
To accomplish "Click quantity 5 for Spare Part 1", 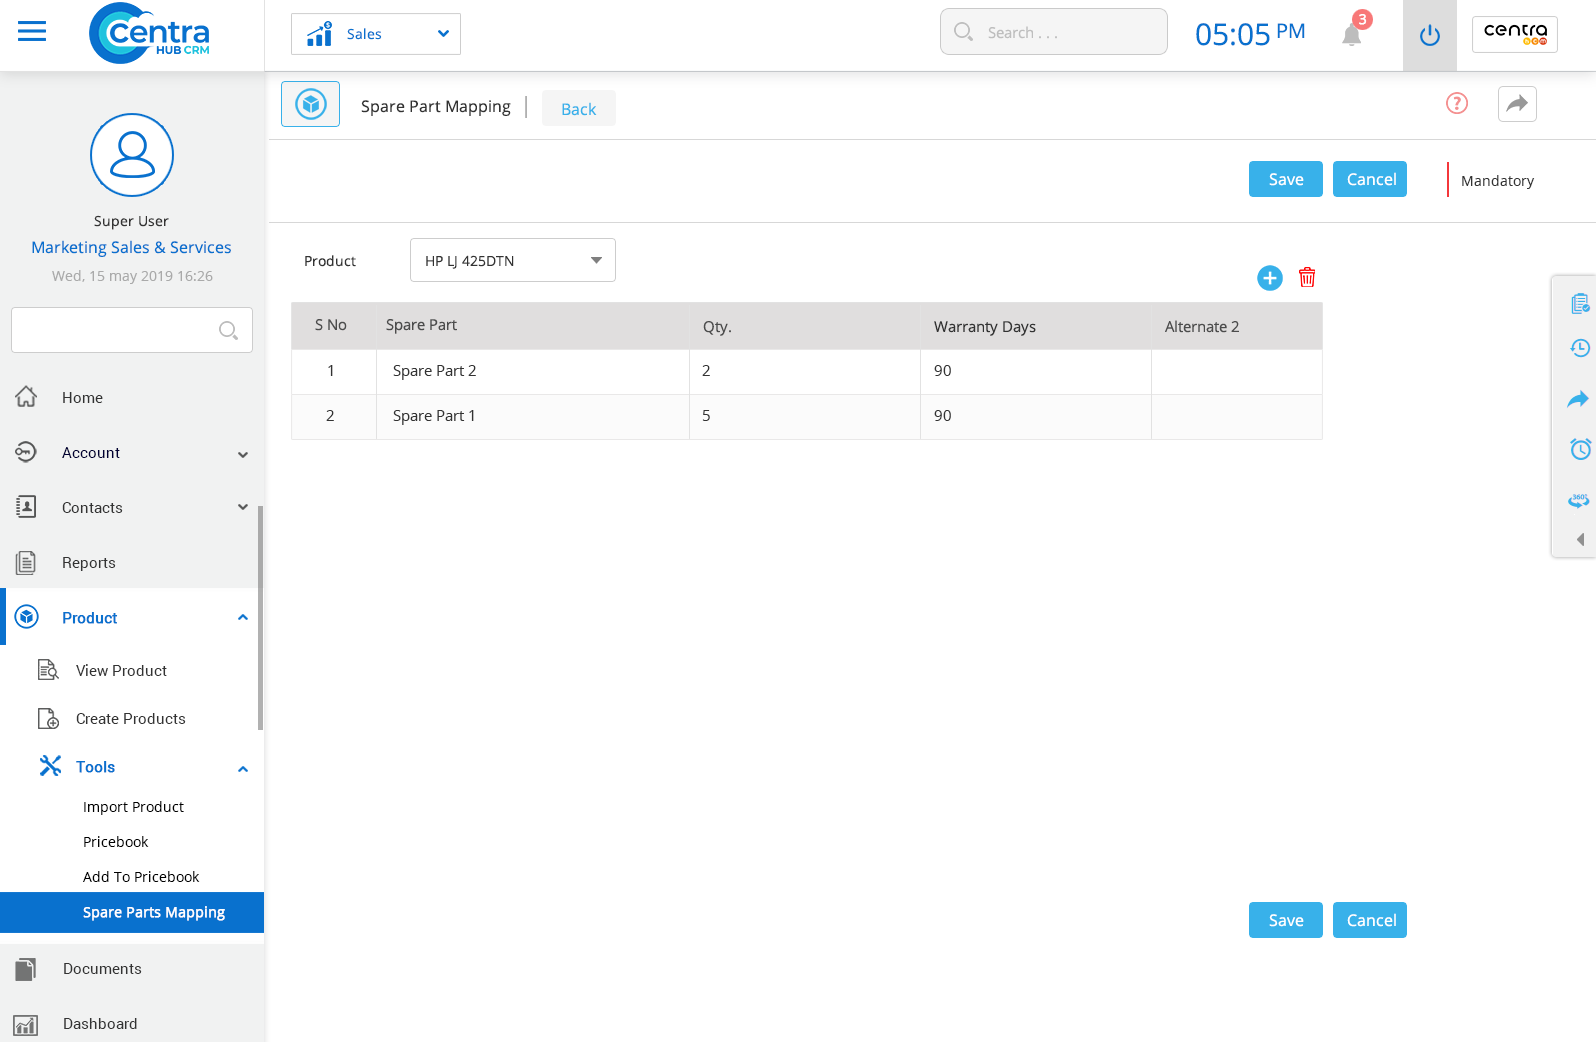I will 805,416.
